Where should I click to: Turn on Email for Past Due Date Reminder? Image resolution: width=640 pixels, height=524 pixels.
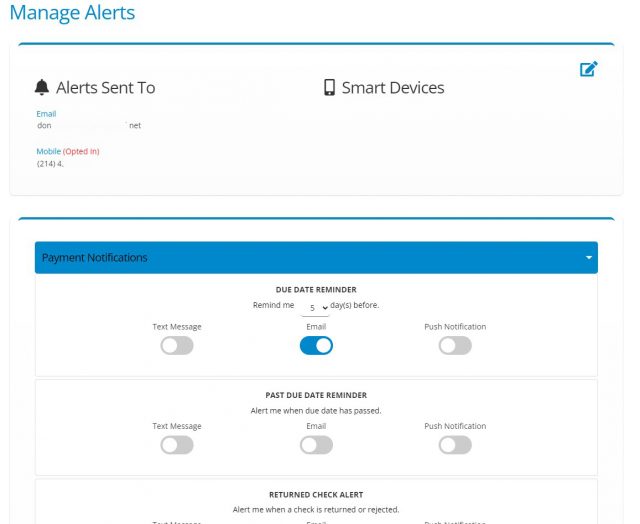316,445
